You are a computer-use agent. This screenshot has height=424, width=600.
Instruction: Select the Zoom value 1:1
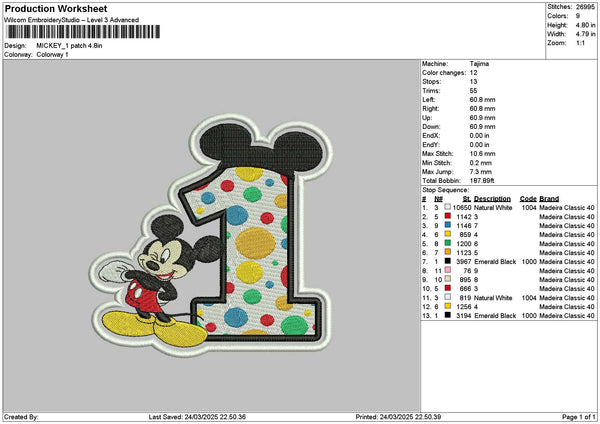coord(580,43)
